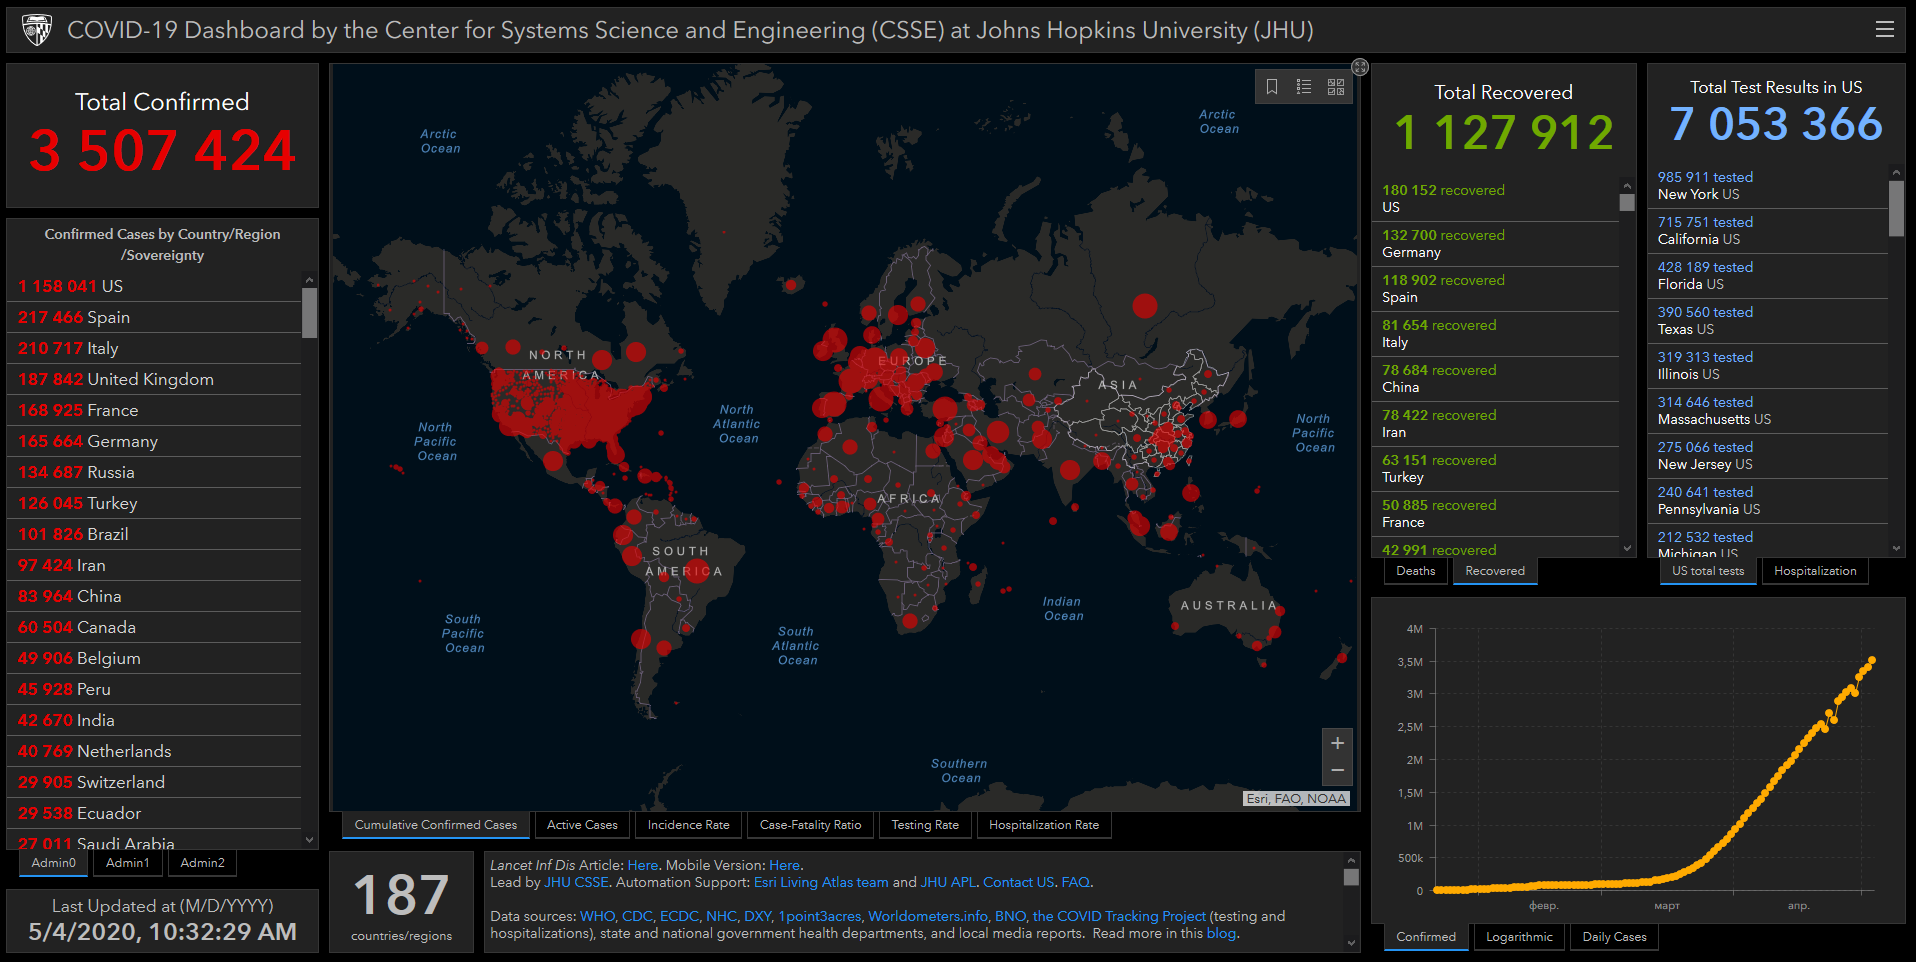Show Daily Cases chart
The width and height of the screenshot is (1916, 962).
(1614, 937)
